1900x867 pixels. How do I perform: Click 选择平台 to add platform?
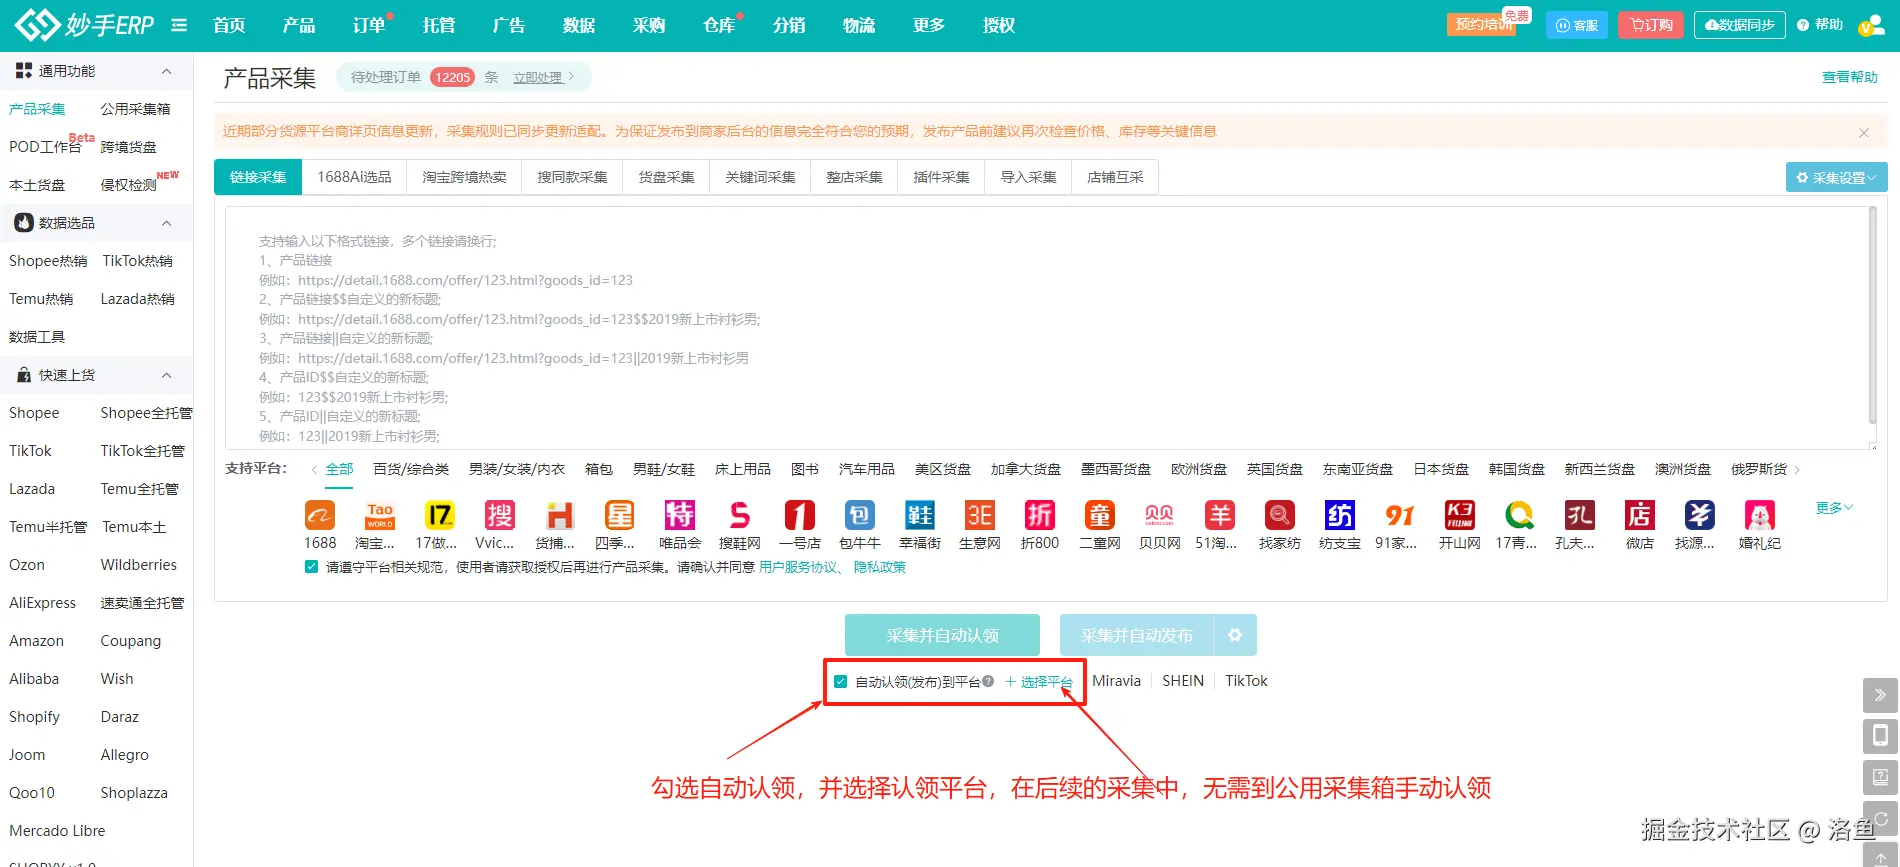pos(1039,682)
